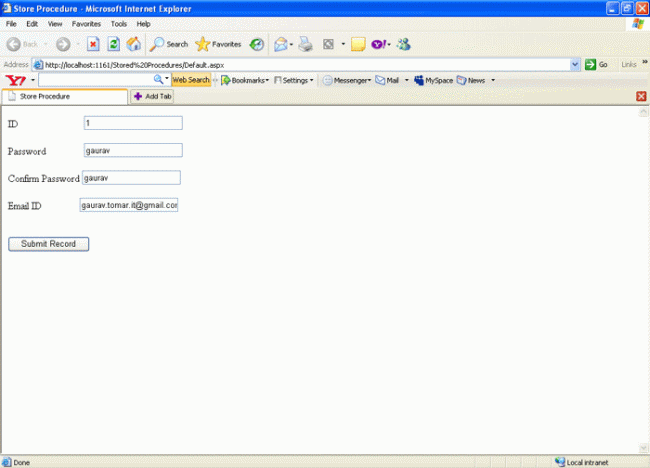Print the page with printer icon
This screenshot has height=468, width=650.
[x=306, y=44]
